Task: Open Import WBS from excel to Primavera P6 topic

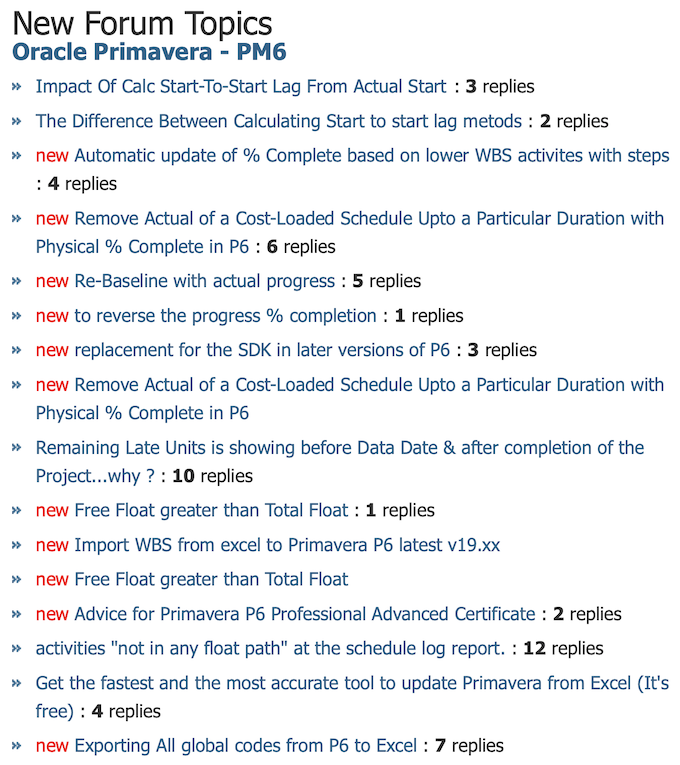Action: click(x=287, y=545)
